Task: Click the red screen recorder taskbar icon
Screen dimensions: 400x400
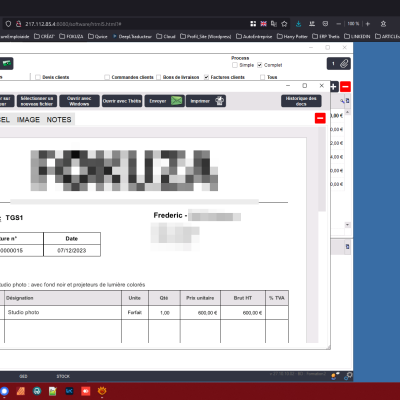Action: tap(85, 391)
